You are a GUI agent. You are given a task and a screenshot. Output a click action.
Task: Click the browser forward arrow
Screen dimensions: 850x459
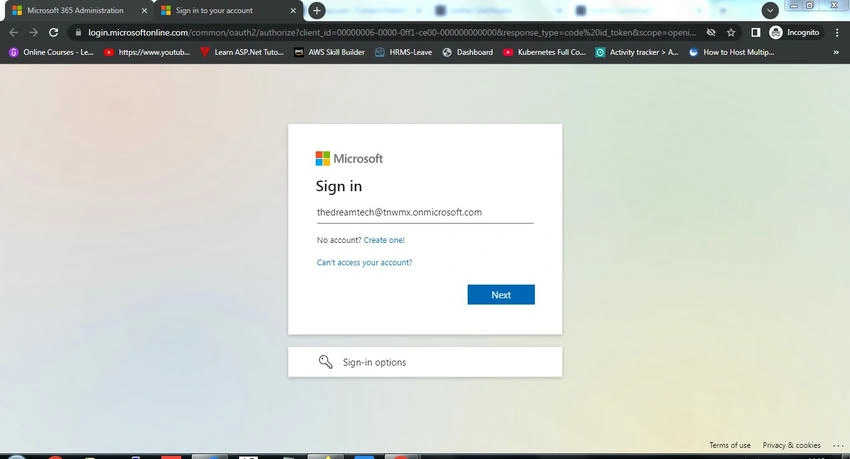coord(34,33)
